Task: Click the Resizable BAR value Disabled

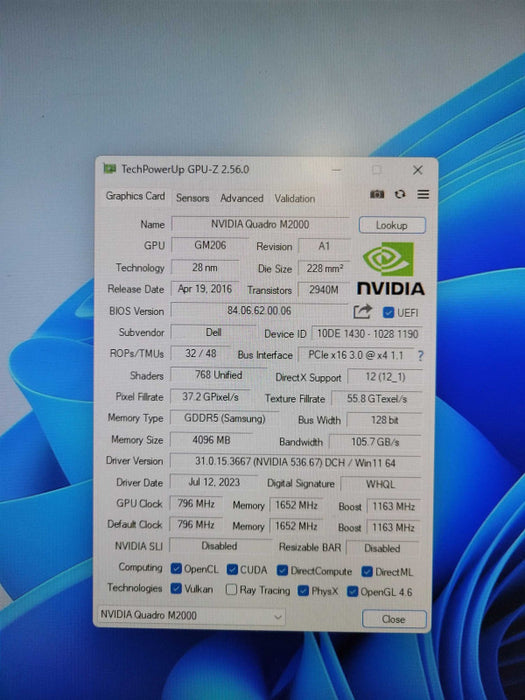Action: (x=383, y=548)
